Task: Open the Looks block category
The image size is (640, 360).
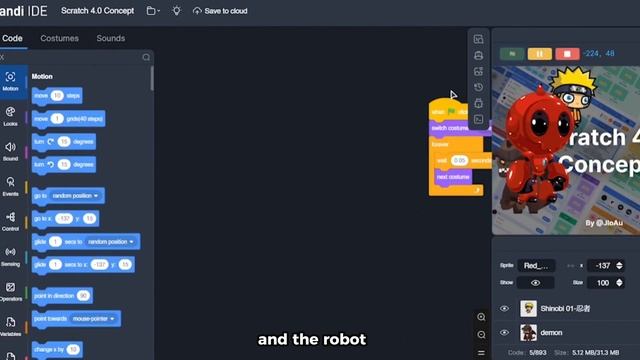Action: (11, 116)
